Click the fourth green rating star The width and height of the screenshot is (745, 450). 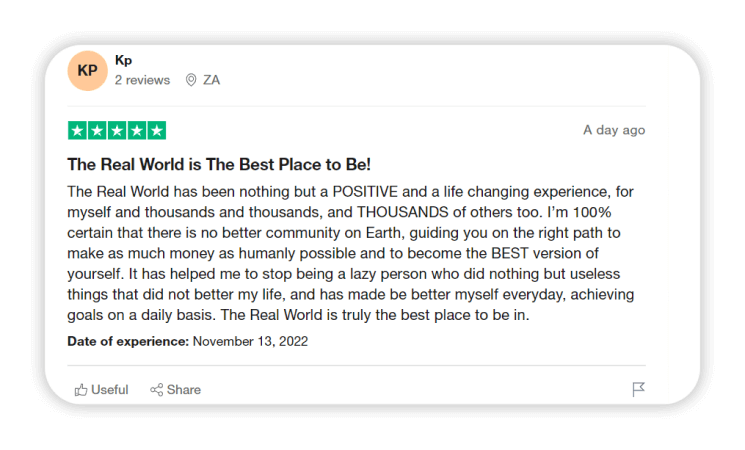[136, 130]
